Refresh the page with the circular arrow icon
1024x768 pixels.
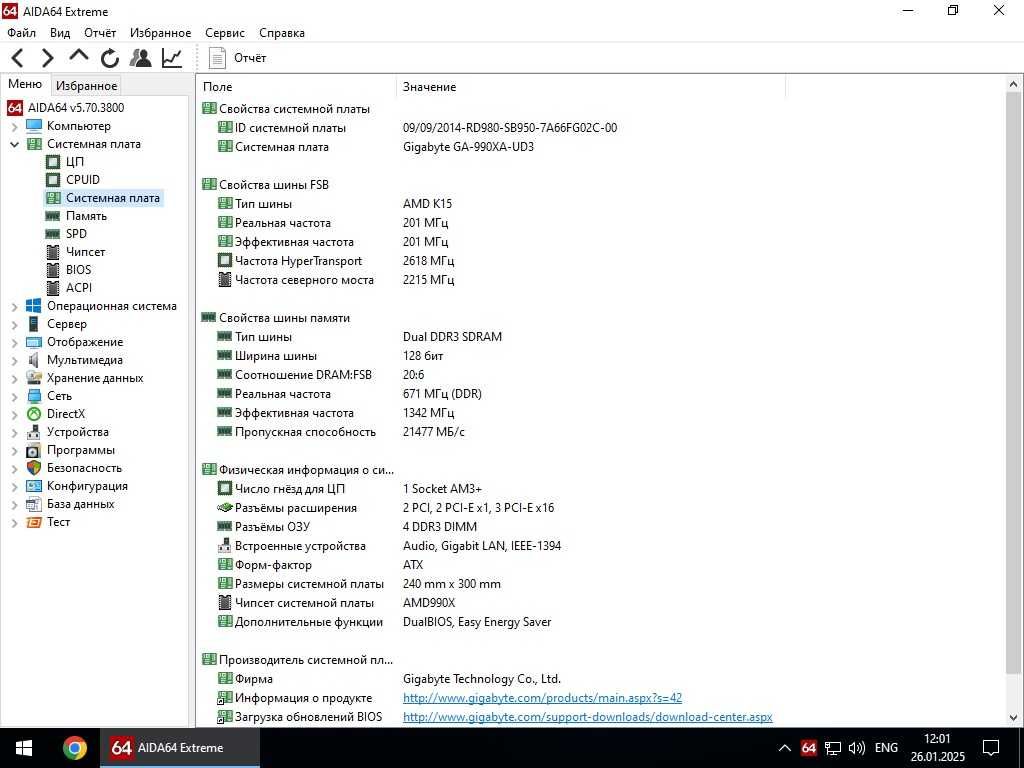coord(110,58)
